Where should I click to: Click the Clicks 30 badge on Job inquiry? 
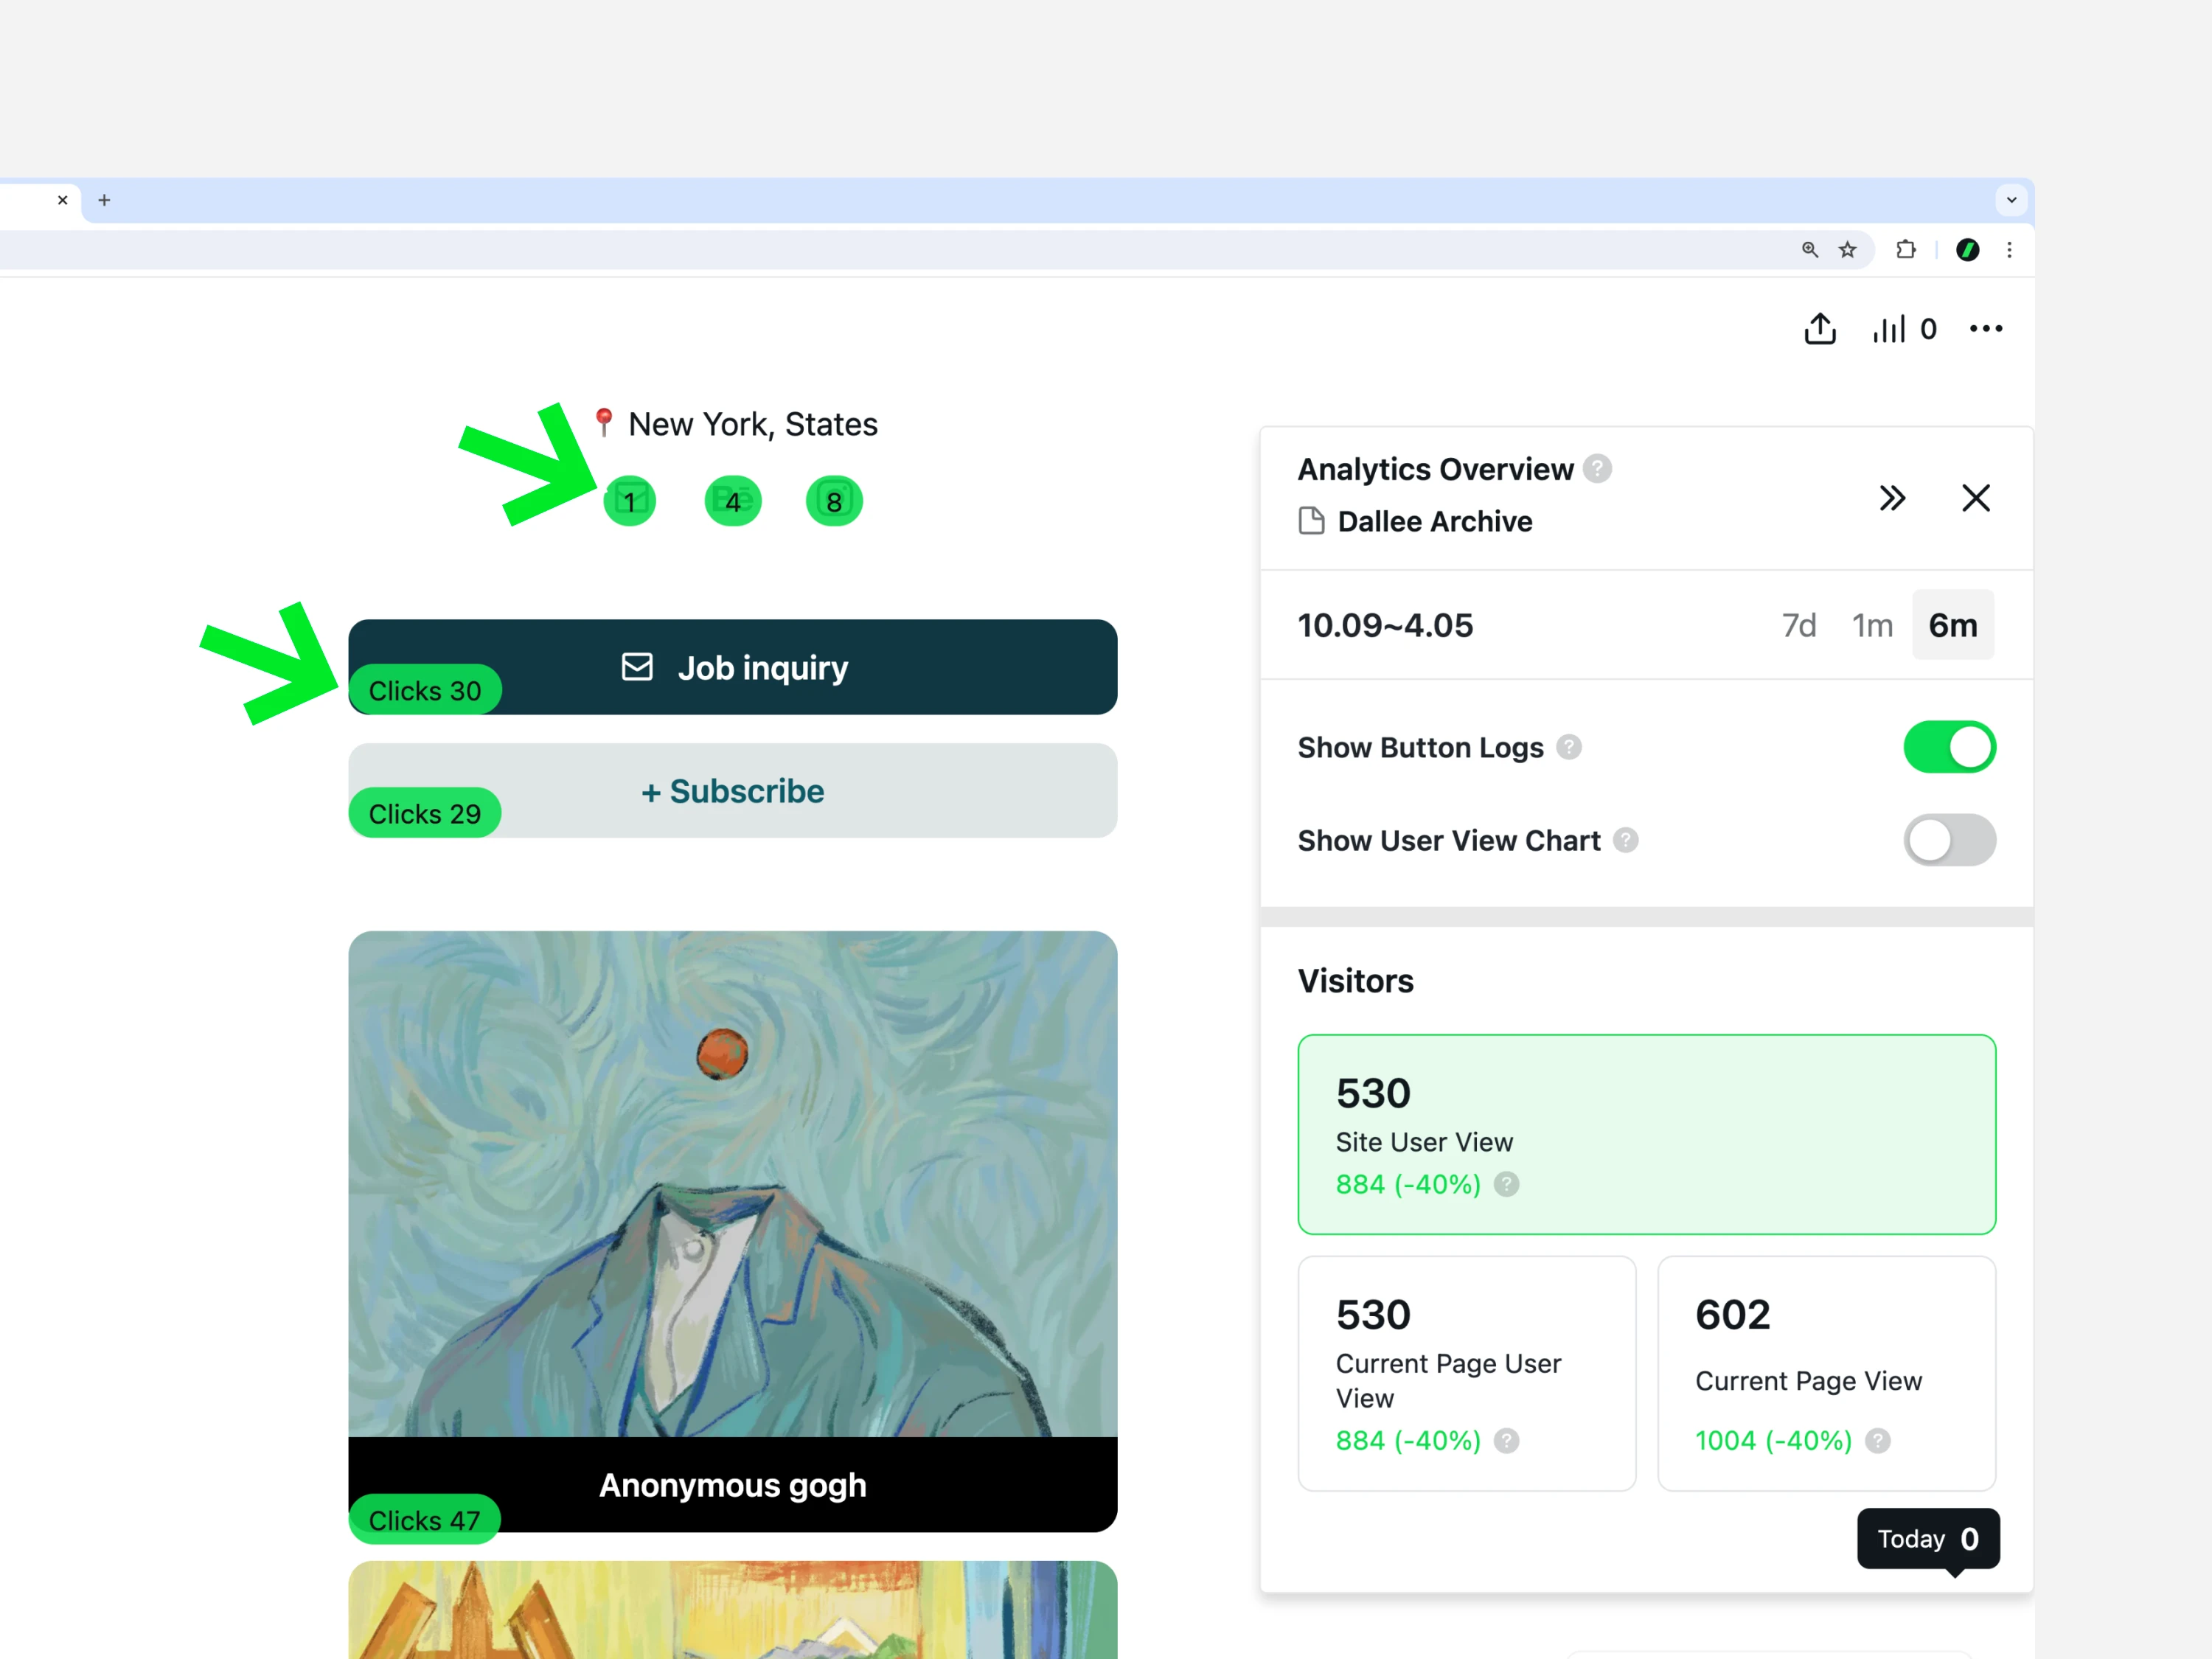(424, 690)
